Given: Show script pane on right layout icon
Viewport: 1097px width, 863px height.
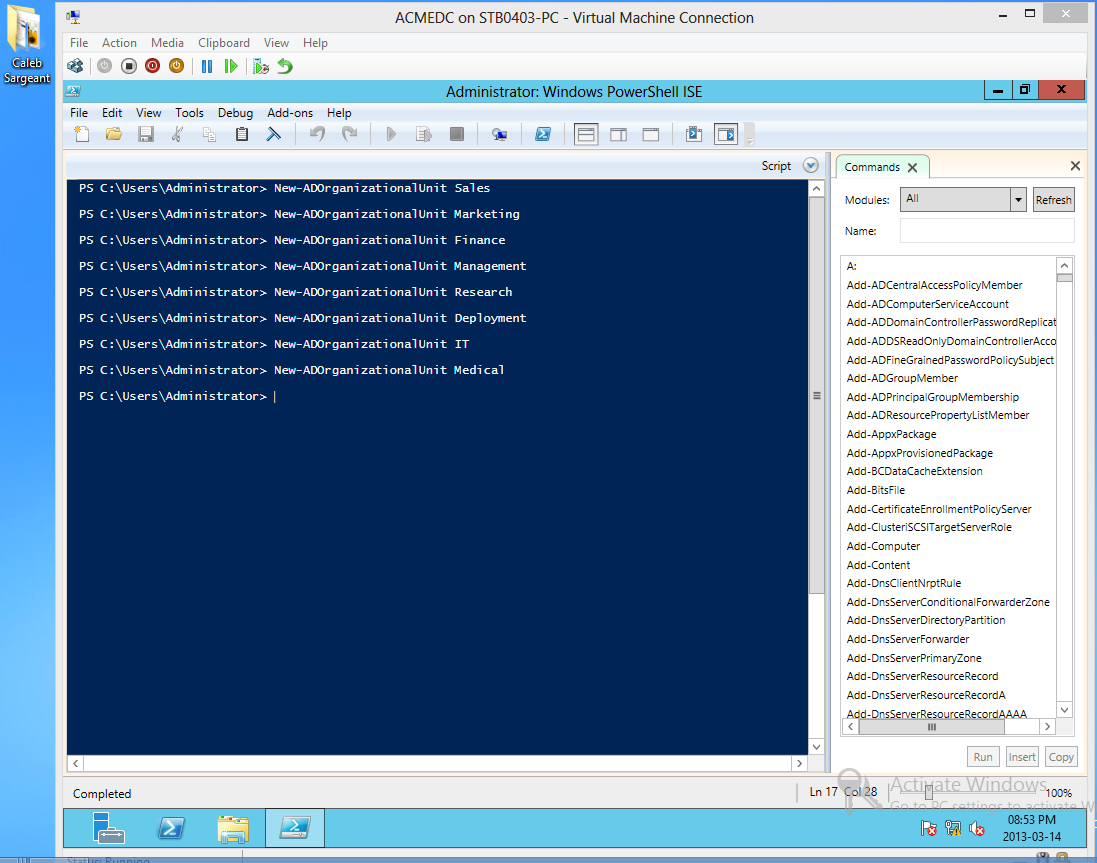Looking at the screenshot, I should click(x=618, y=134).
